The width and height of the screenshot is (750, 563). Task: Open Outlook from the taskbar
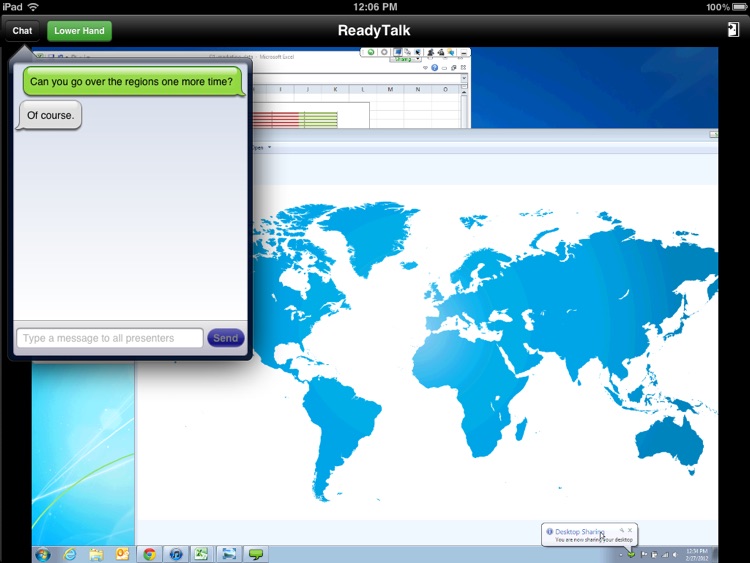point(122,554)
